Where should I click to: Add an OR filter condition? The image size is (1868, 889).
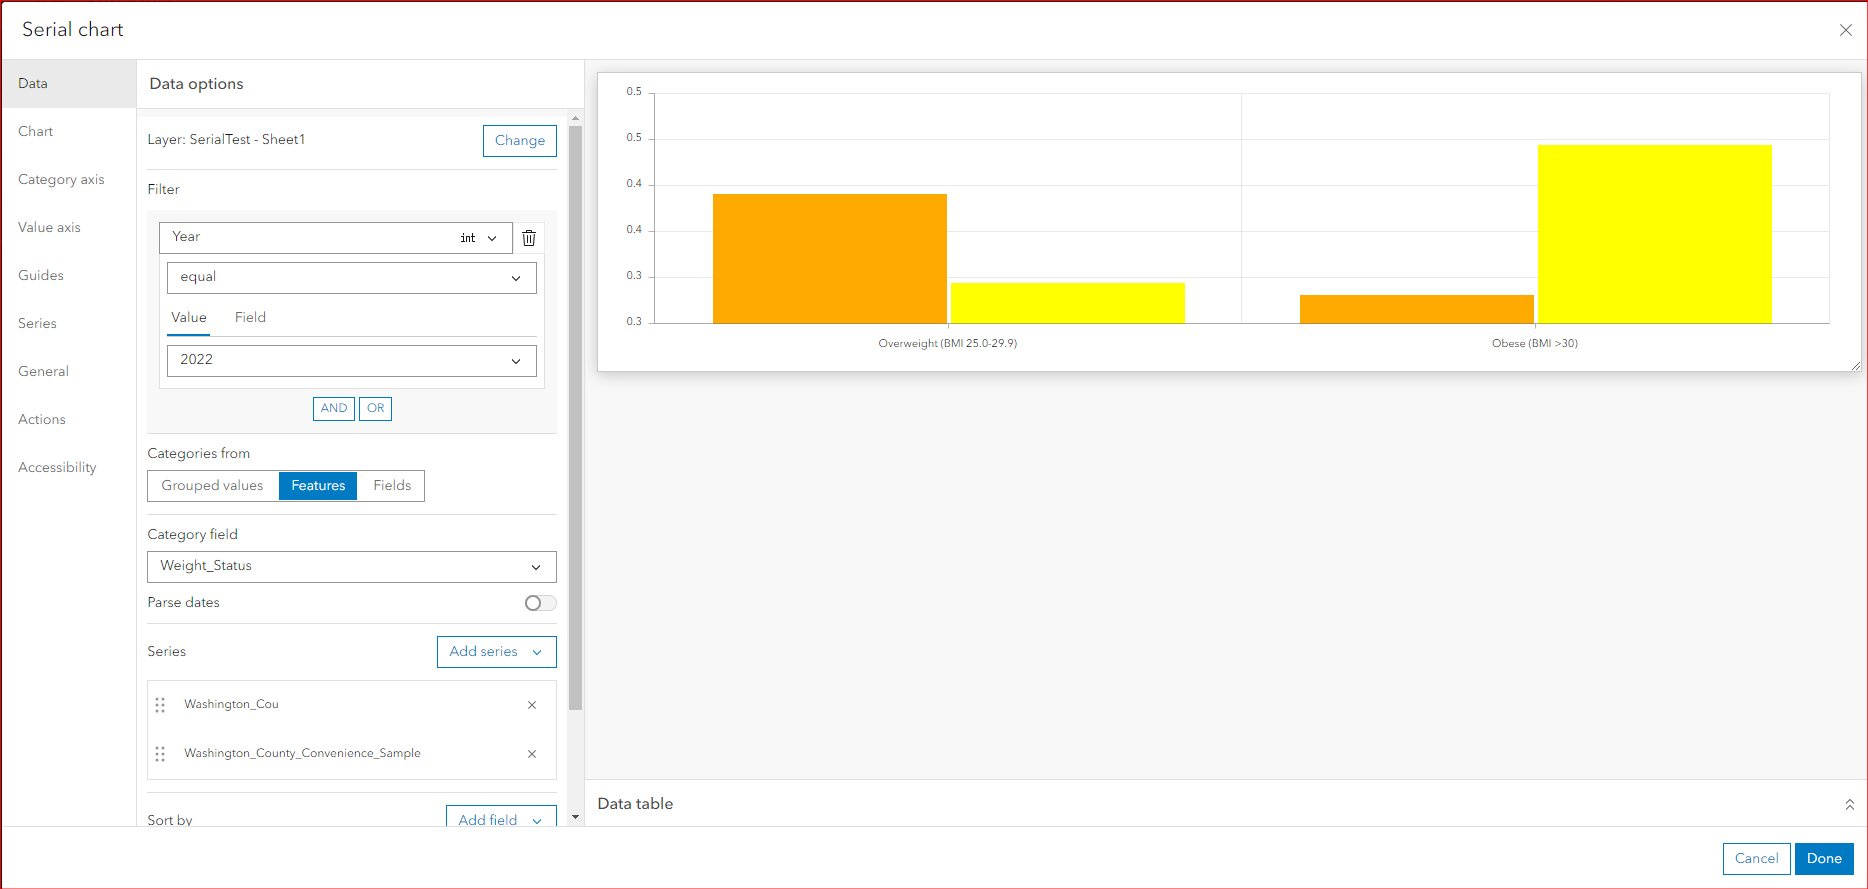(375, 409)
